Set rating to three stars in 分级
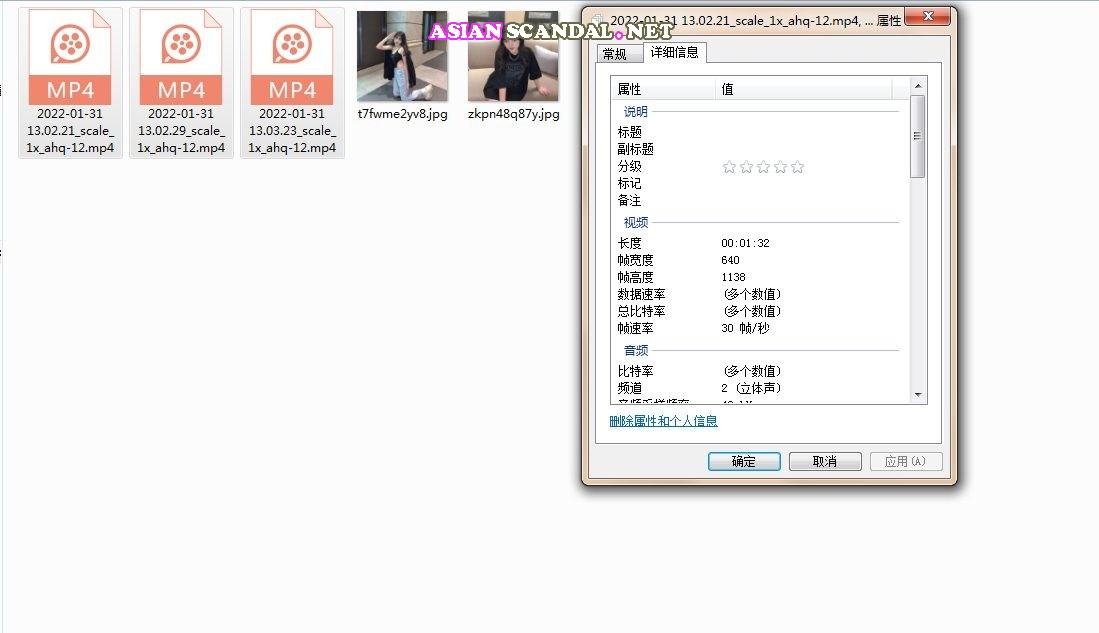Image resolution: width=1099 pixels, height=633 pixels. [763, 167]
